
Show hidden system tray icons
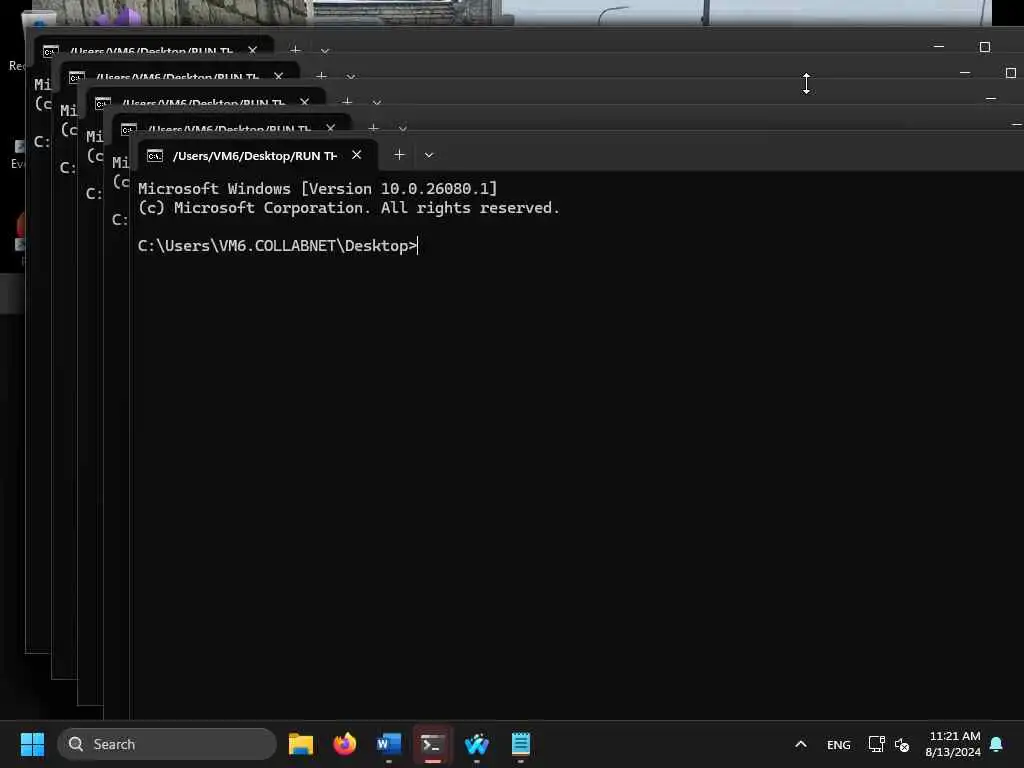pyautogui.click(x=801, y=744)
